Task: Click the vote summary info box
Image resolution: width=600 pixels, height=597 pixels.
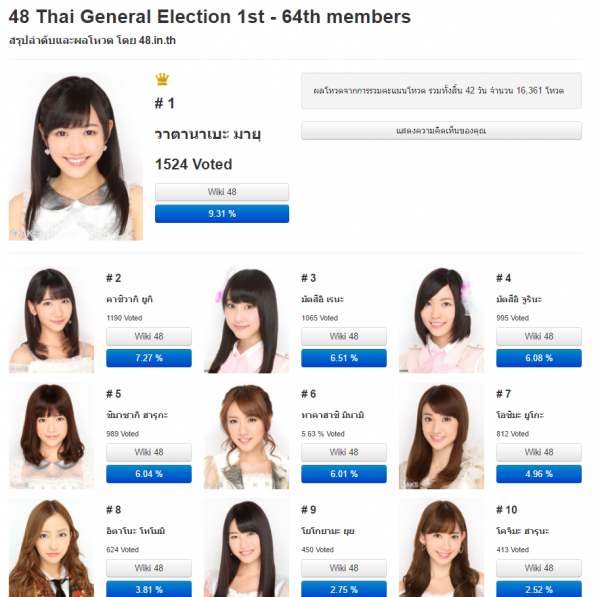Action: pyautogui.click(x=441, y=91)
